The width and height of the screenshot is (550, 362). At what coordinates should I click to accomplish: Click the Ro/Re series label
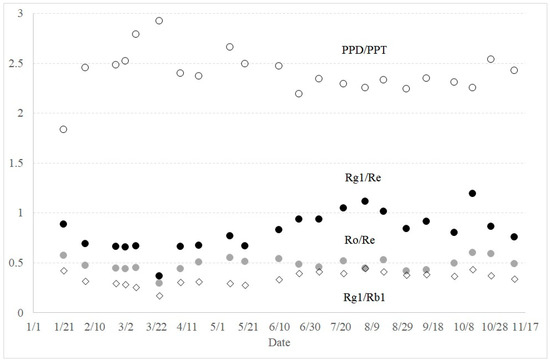point(360,240)
